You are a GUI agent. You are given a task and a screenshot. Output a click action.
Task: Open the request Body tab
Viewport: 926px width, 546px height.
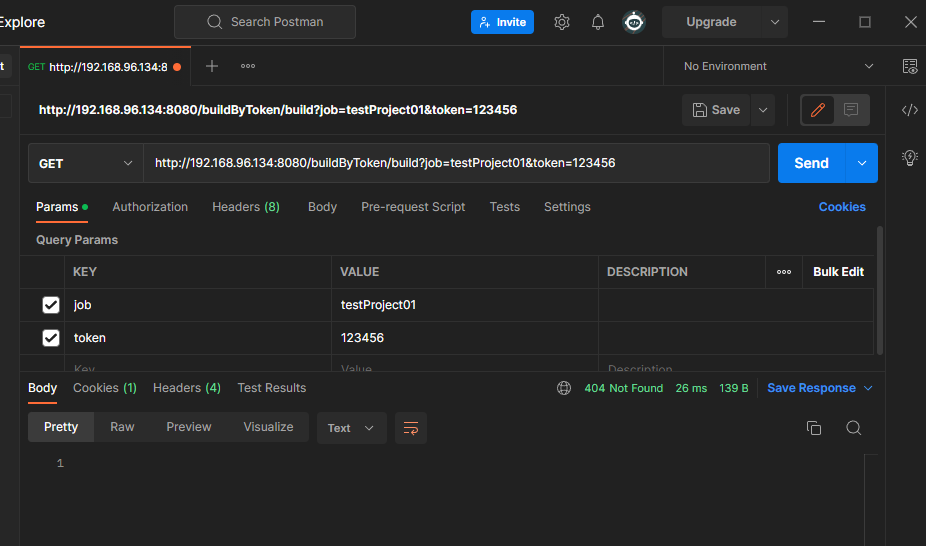pyautogui.click(x=322, y=207)
